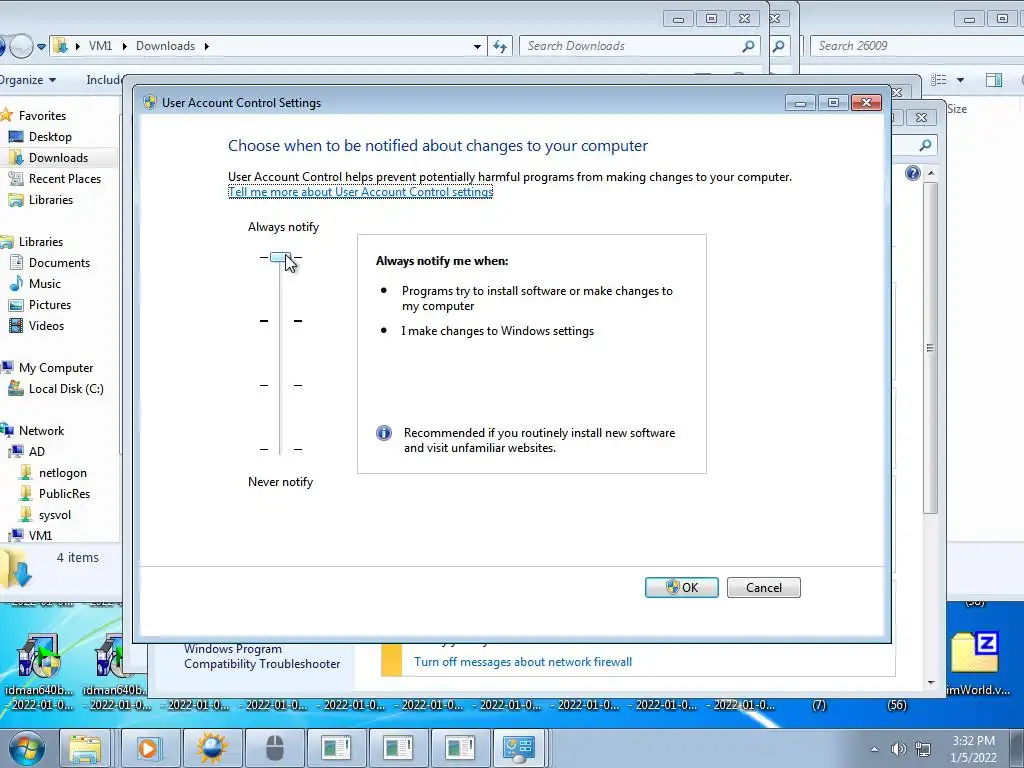Select VM1 network computer in sidebar
Viewport: 1024px width, 768px height.
[40, 535]
